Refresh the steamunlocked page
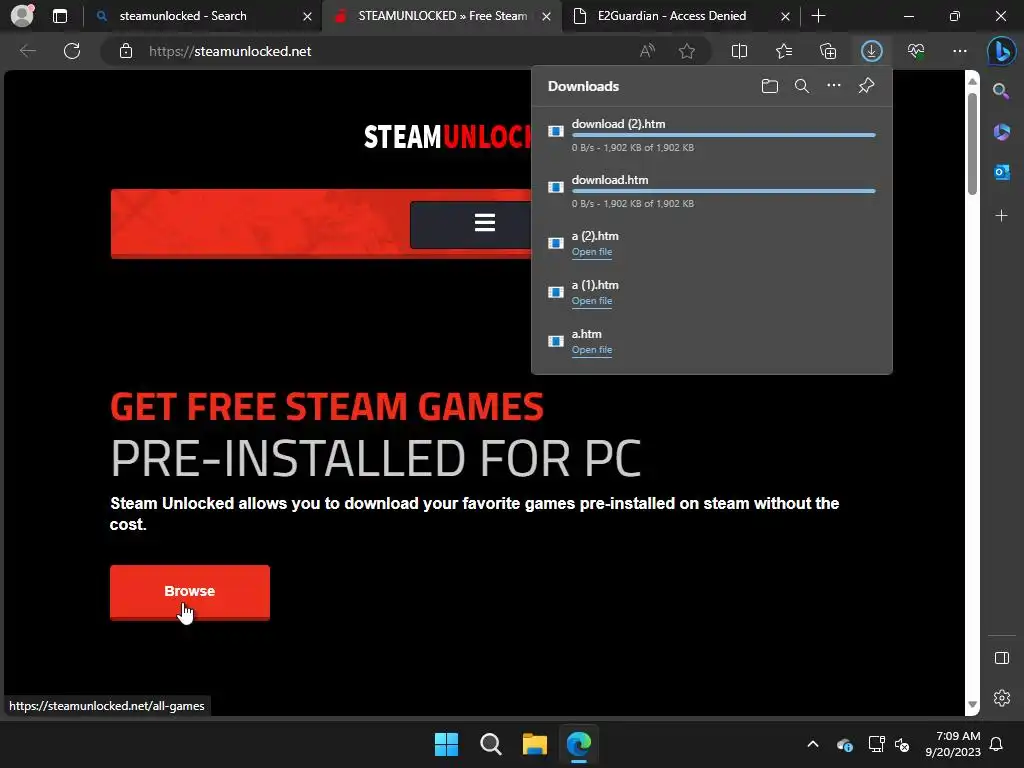Image resolution: width=1024 pixels, height=768 pixels. 72,51
